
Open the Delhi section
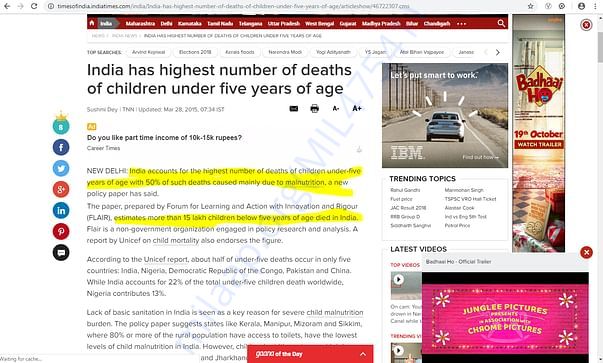point(167,24)
